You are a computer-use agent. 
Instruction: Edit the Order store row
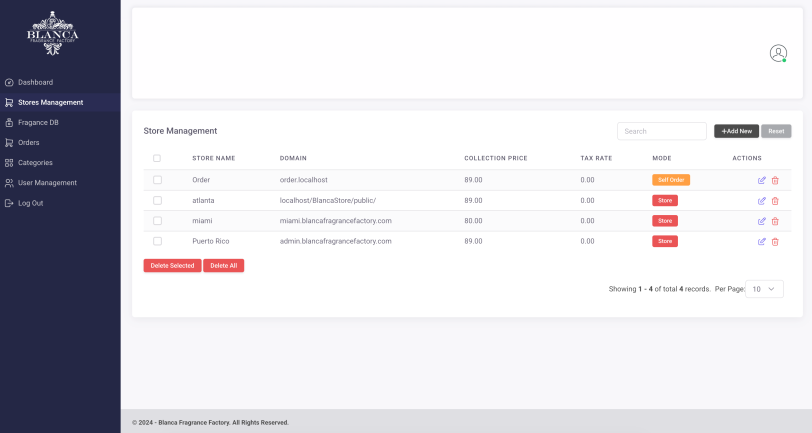762,180
